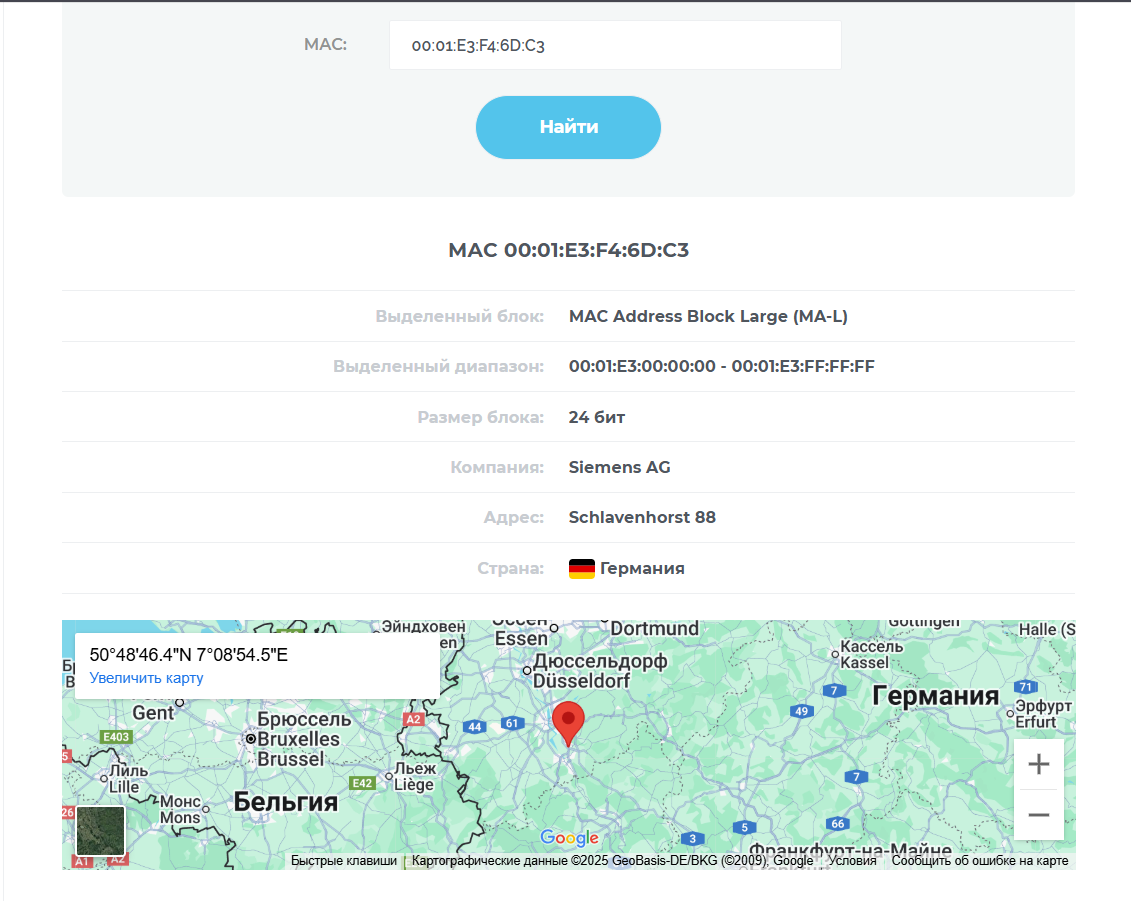Viewport: 1131px width, 901px height.
Task: Open Быстрые клавиши keyboard shortcuts
Action: tap(344, 861)
